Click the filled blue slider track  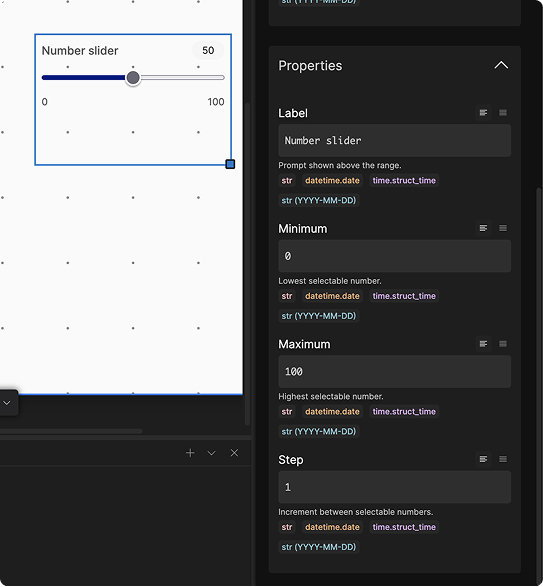coord(84,78)
